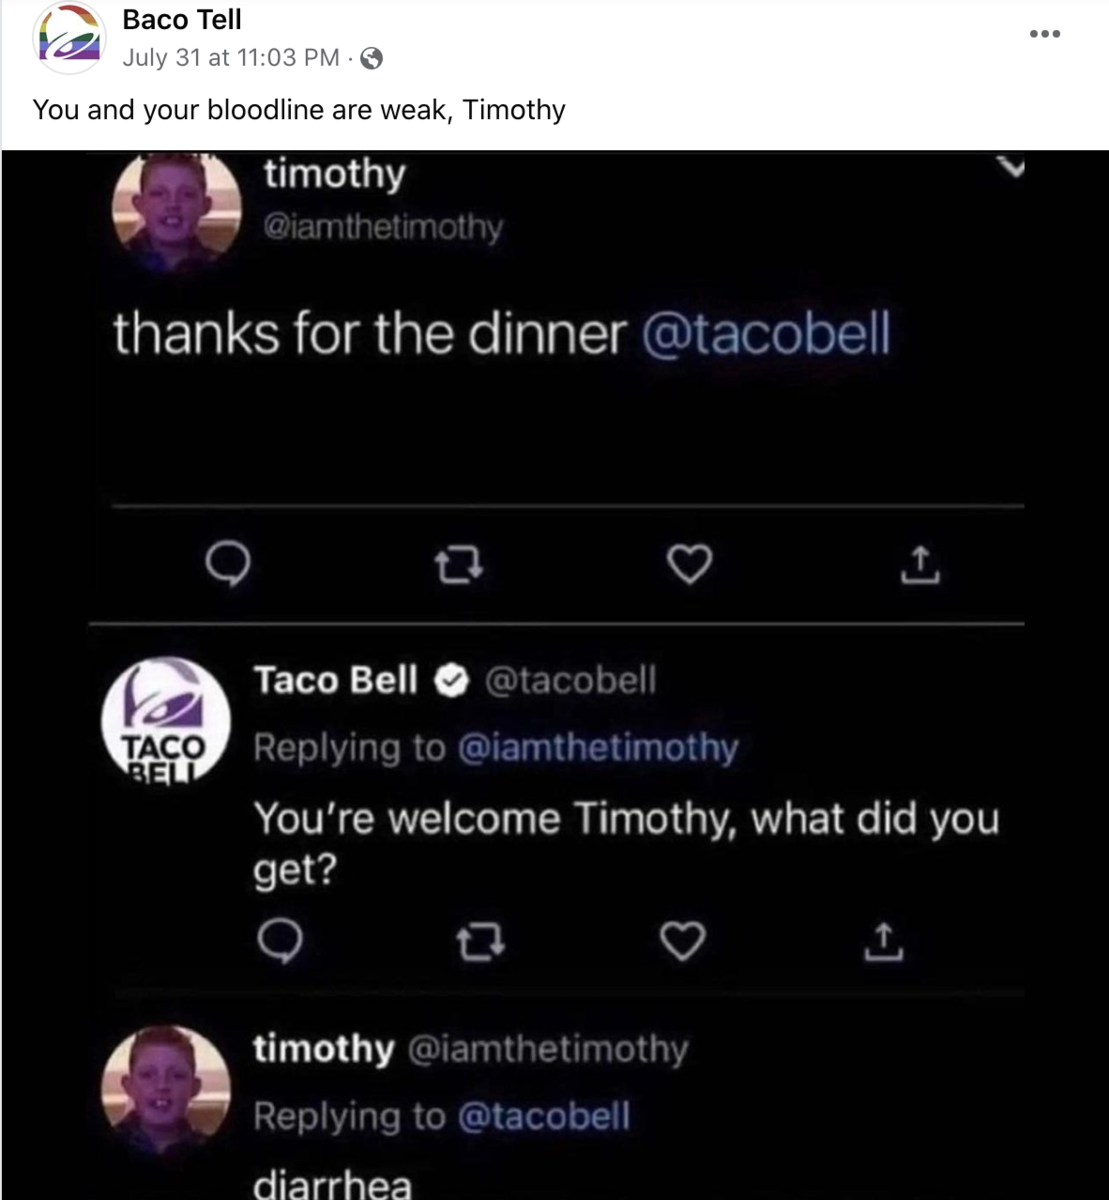Click timothy's avatar on the diarrhea reply

point(167,1088)
